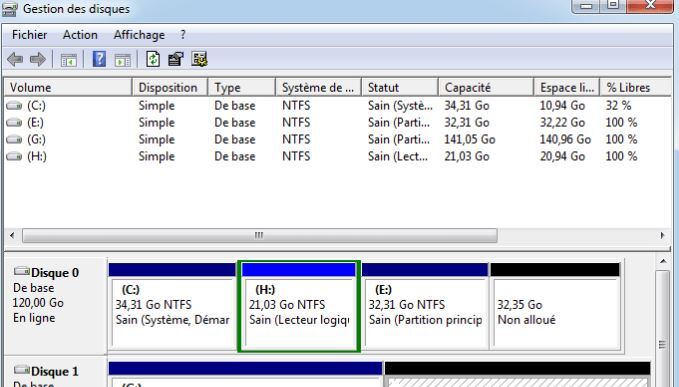
Task: Minimize the Gestion des disques window
Action: [586, 6]
